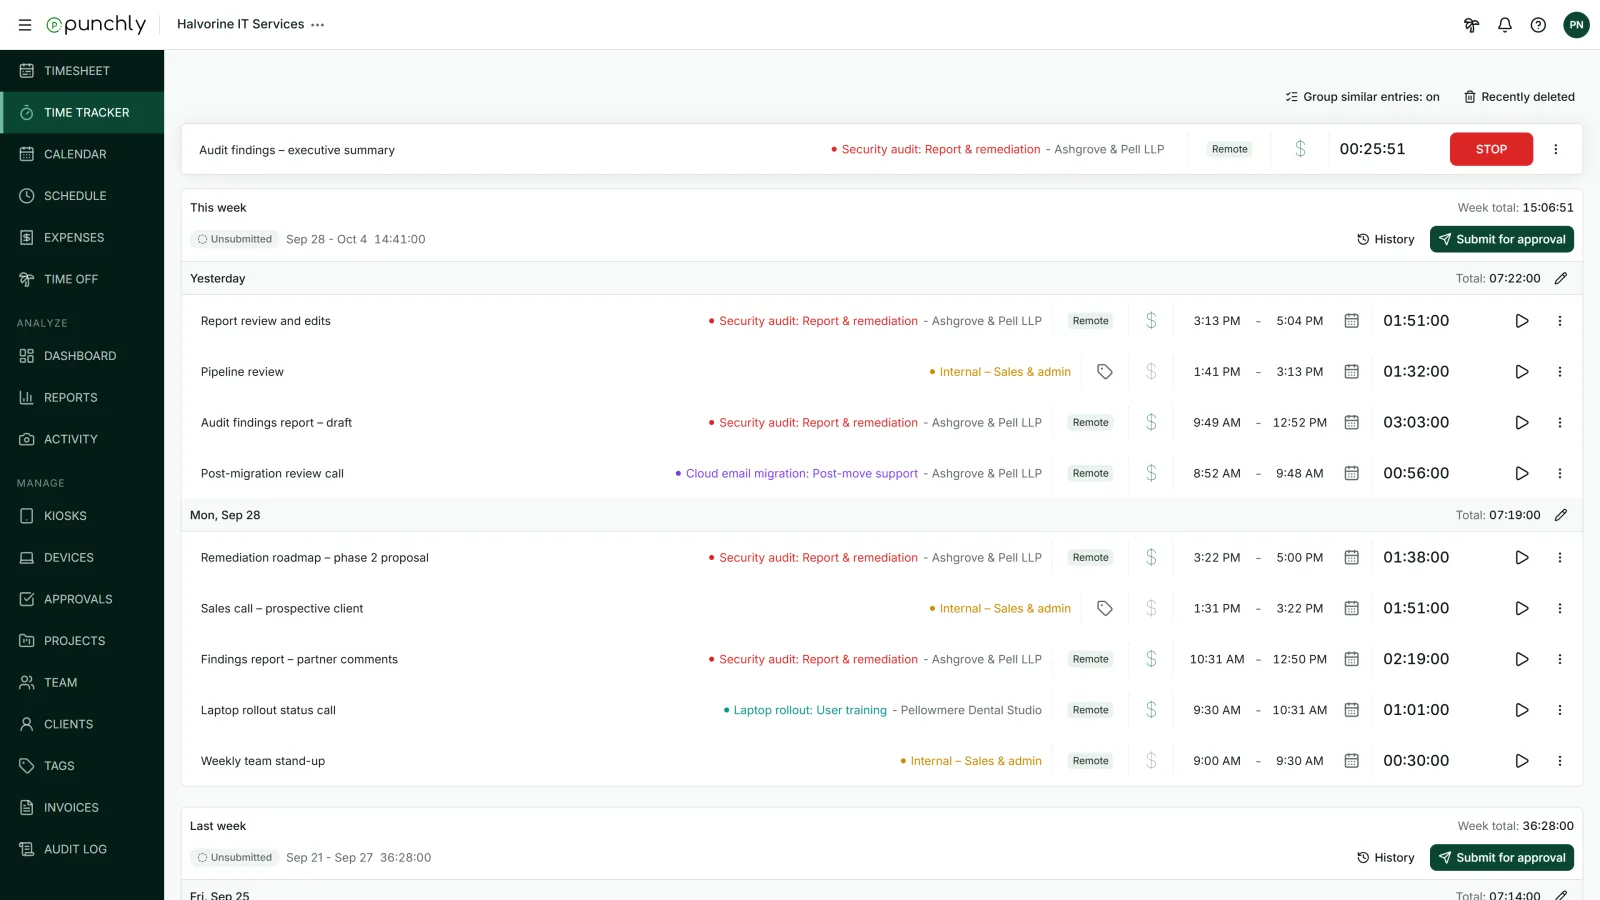The height and width of the screenshot is (900, 1600).
Task: Open more options for Weekly team stand-up
Action: pos(1559,761)
